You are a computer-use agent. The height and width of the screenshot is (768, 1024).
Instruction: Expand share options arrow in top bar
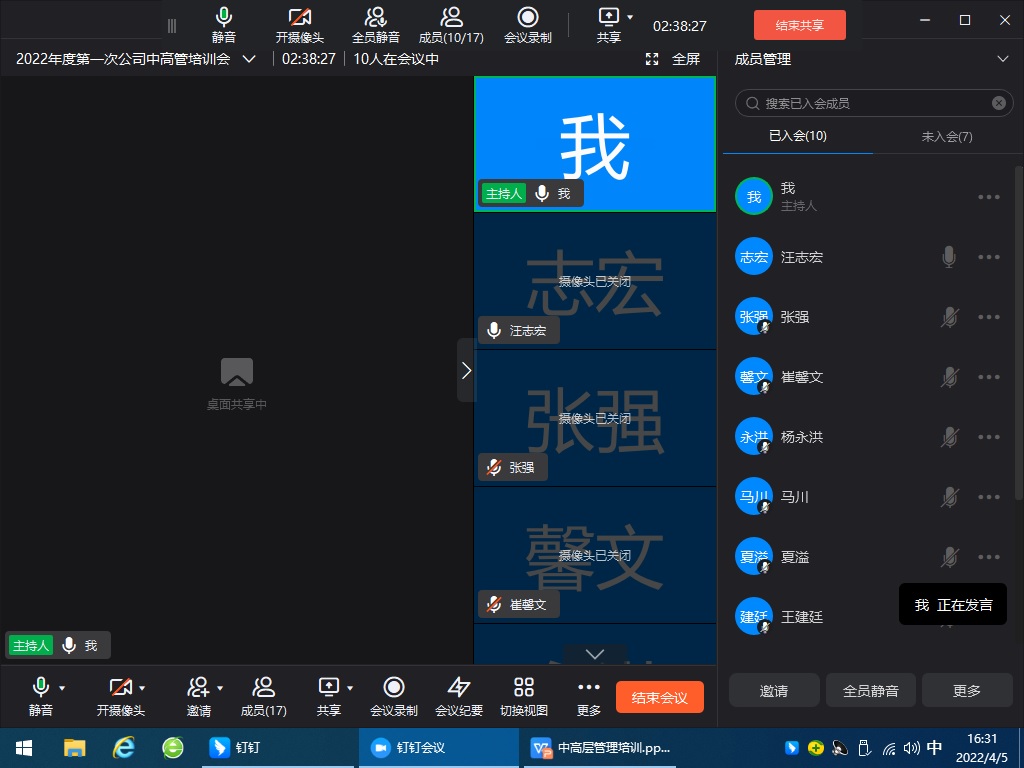click(630, 17)
